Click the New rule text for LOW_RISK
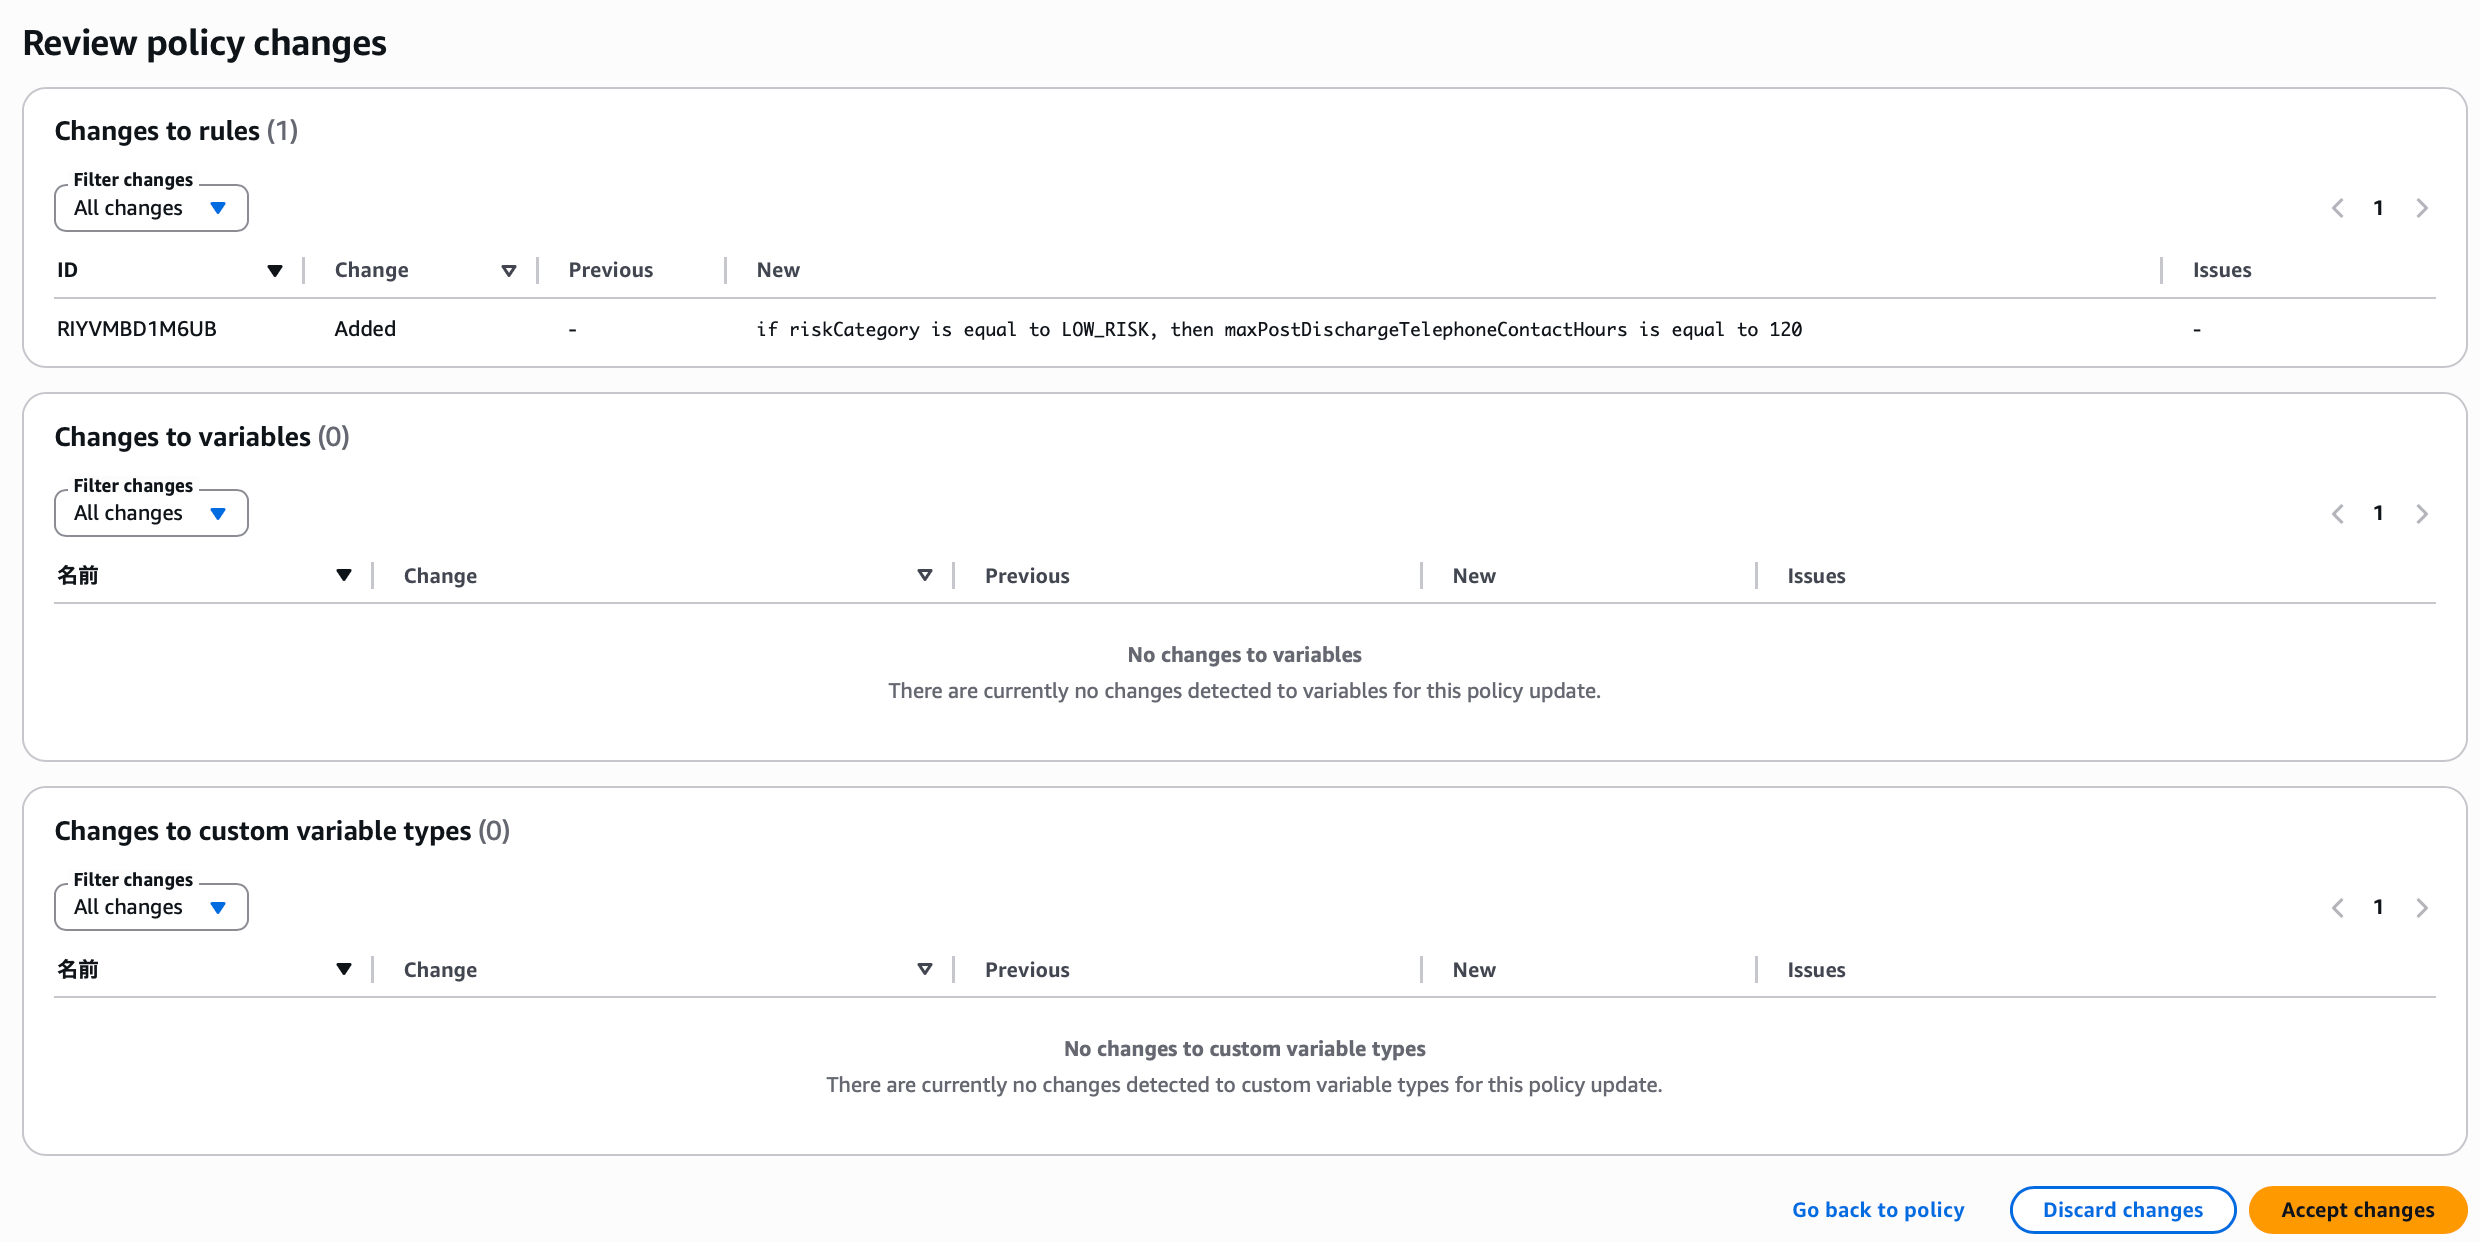The image size is (2480, 1242). click(x=1279, y=330)
